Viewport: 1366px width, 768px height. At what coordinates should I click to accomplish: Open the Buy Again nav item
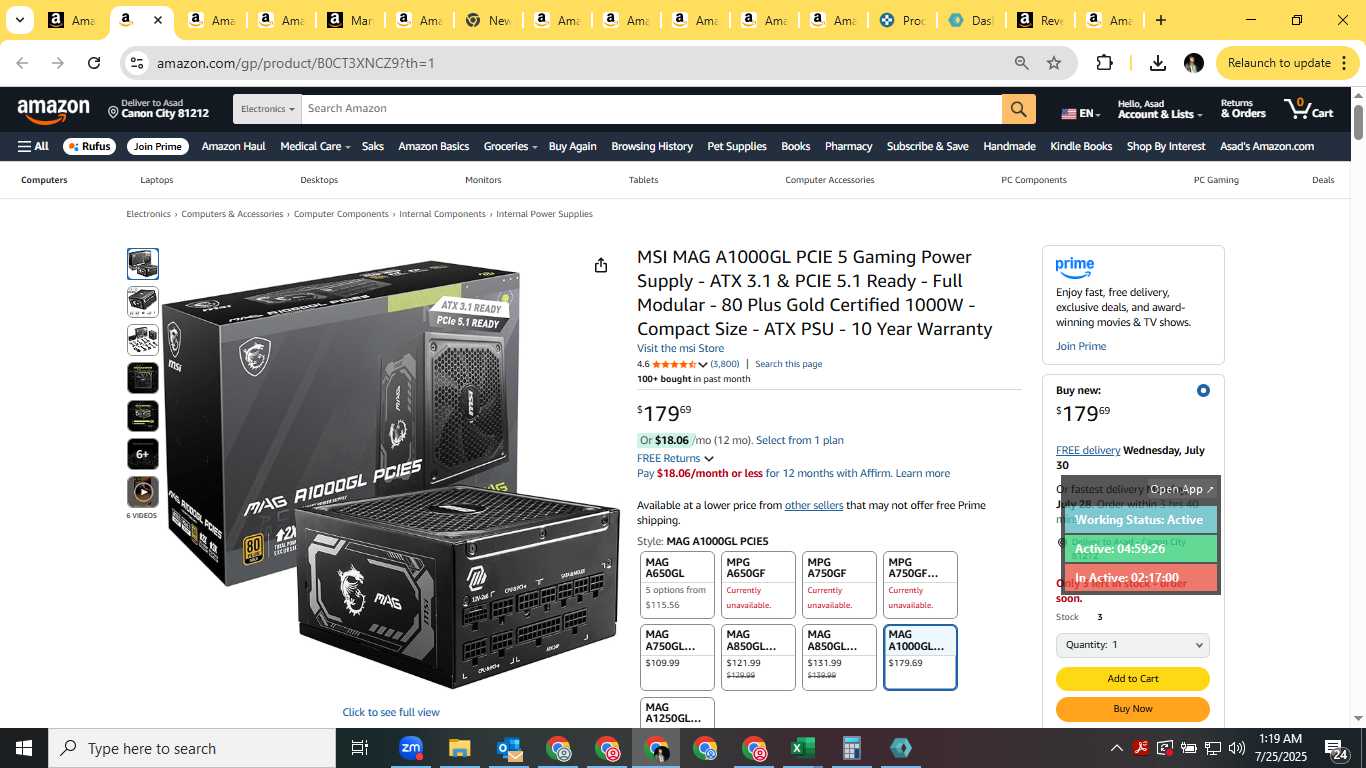pyautogui.click(x=572, y=146)
